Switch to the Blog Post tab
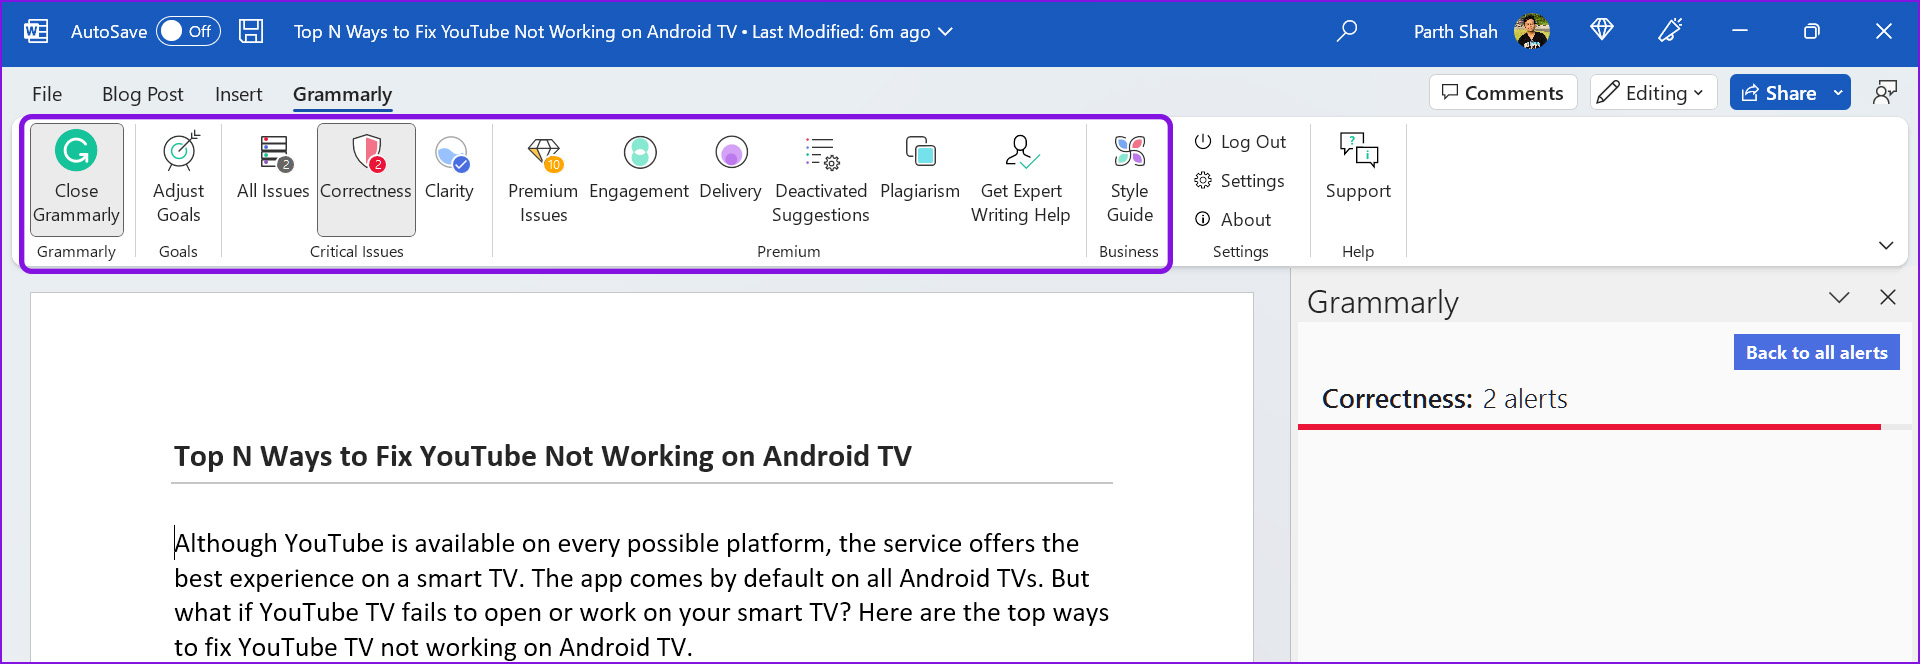 point(143,94)
